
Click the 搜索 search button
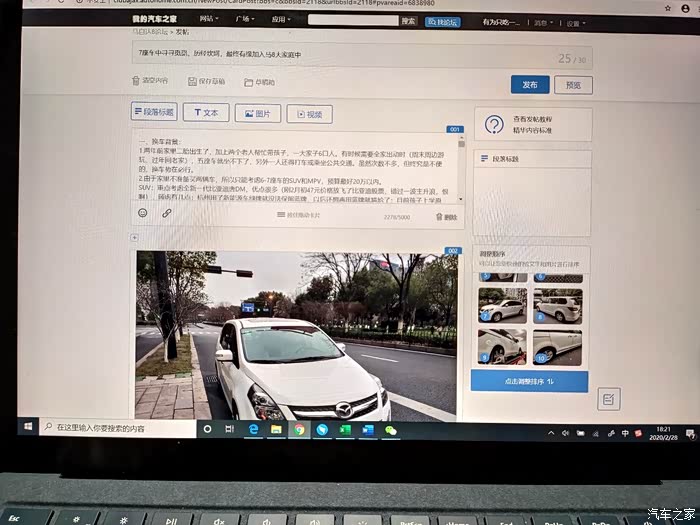408,21
